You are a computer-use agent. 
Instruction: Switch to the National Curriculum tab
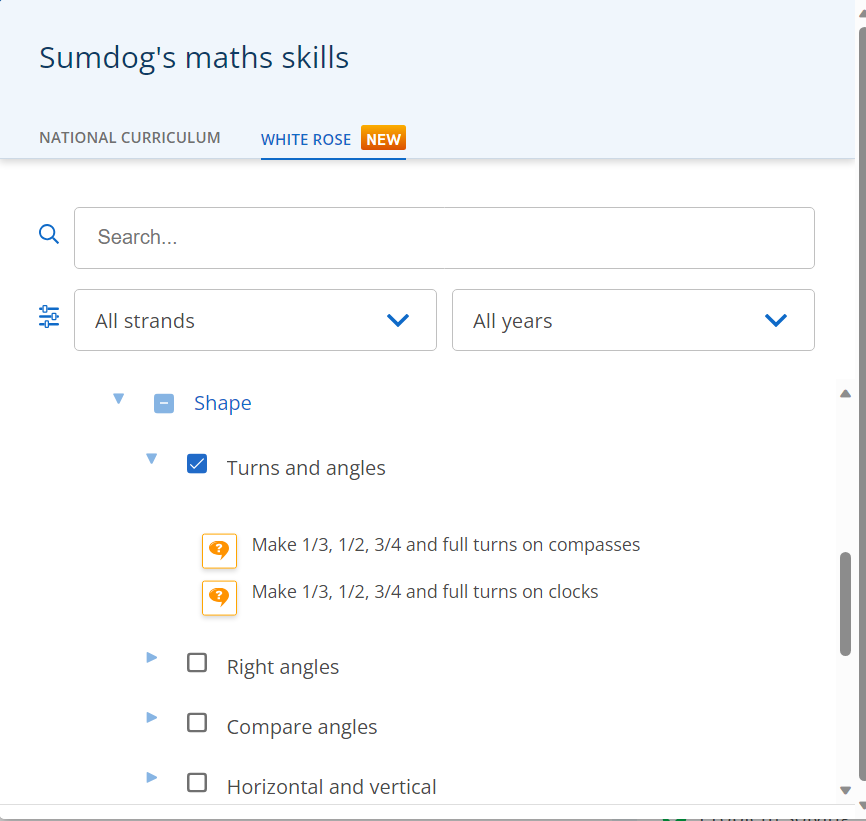coord(130,137)
